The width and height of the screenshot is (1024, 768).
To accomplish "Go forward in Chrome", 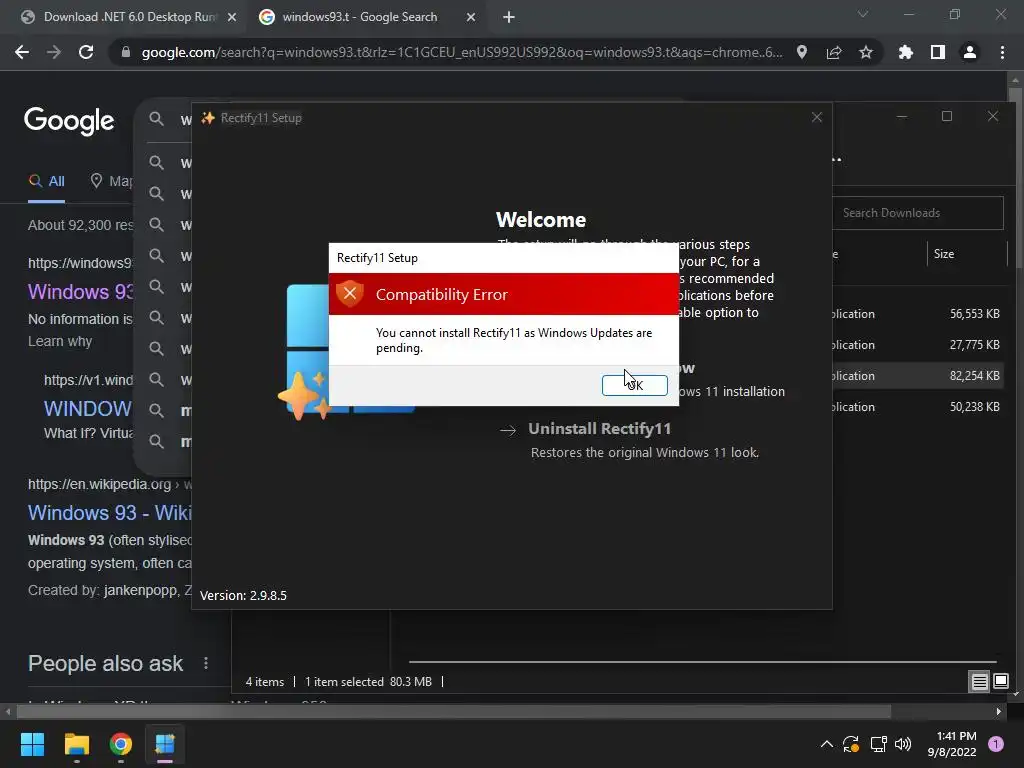I will 54,52.
